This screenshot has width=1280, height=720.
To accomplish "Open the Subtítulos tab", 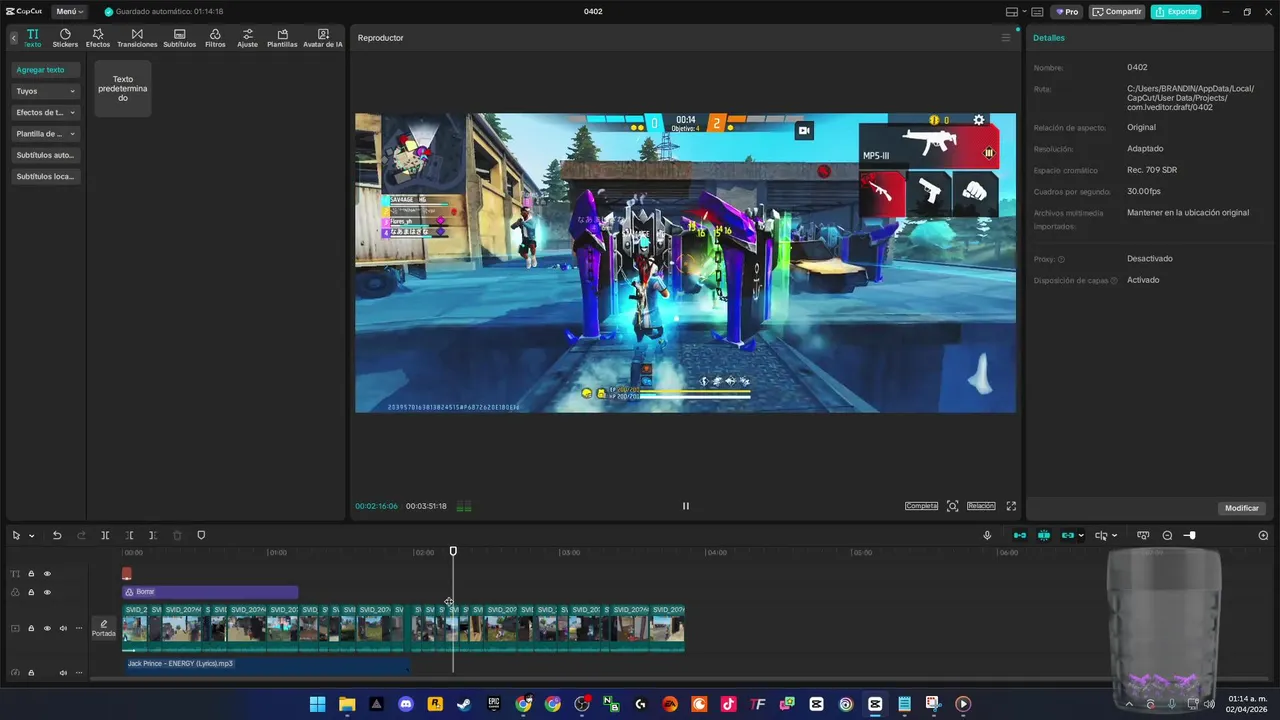I will (x=180, y=38).
